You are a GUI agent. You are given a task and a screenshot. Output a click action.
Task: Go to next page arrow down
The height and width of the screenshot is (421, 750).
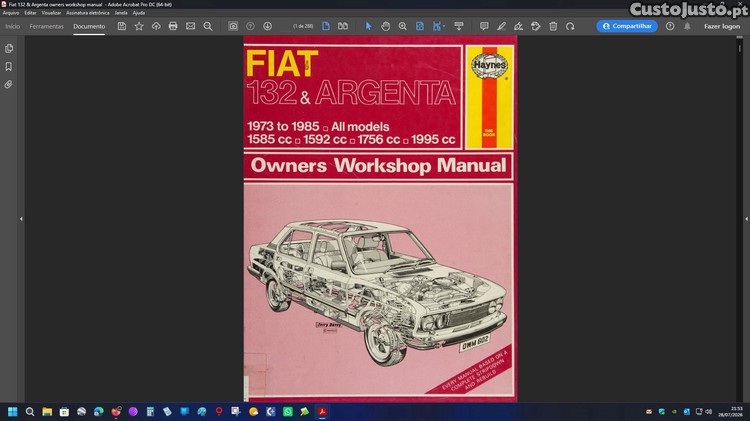[267, 26]
